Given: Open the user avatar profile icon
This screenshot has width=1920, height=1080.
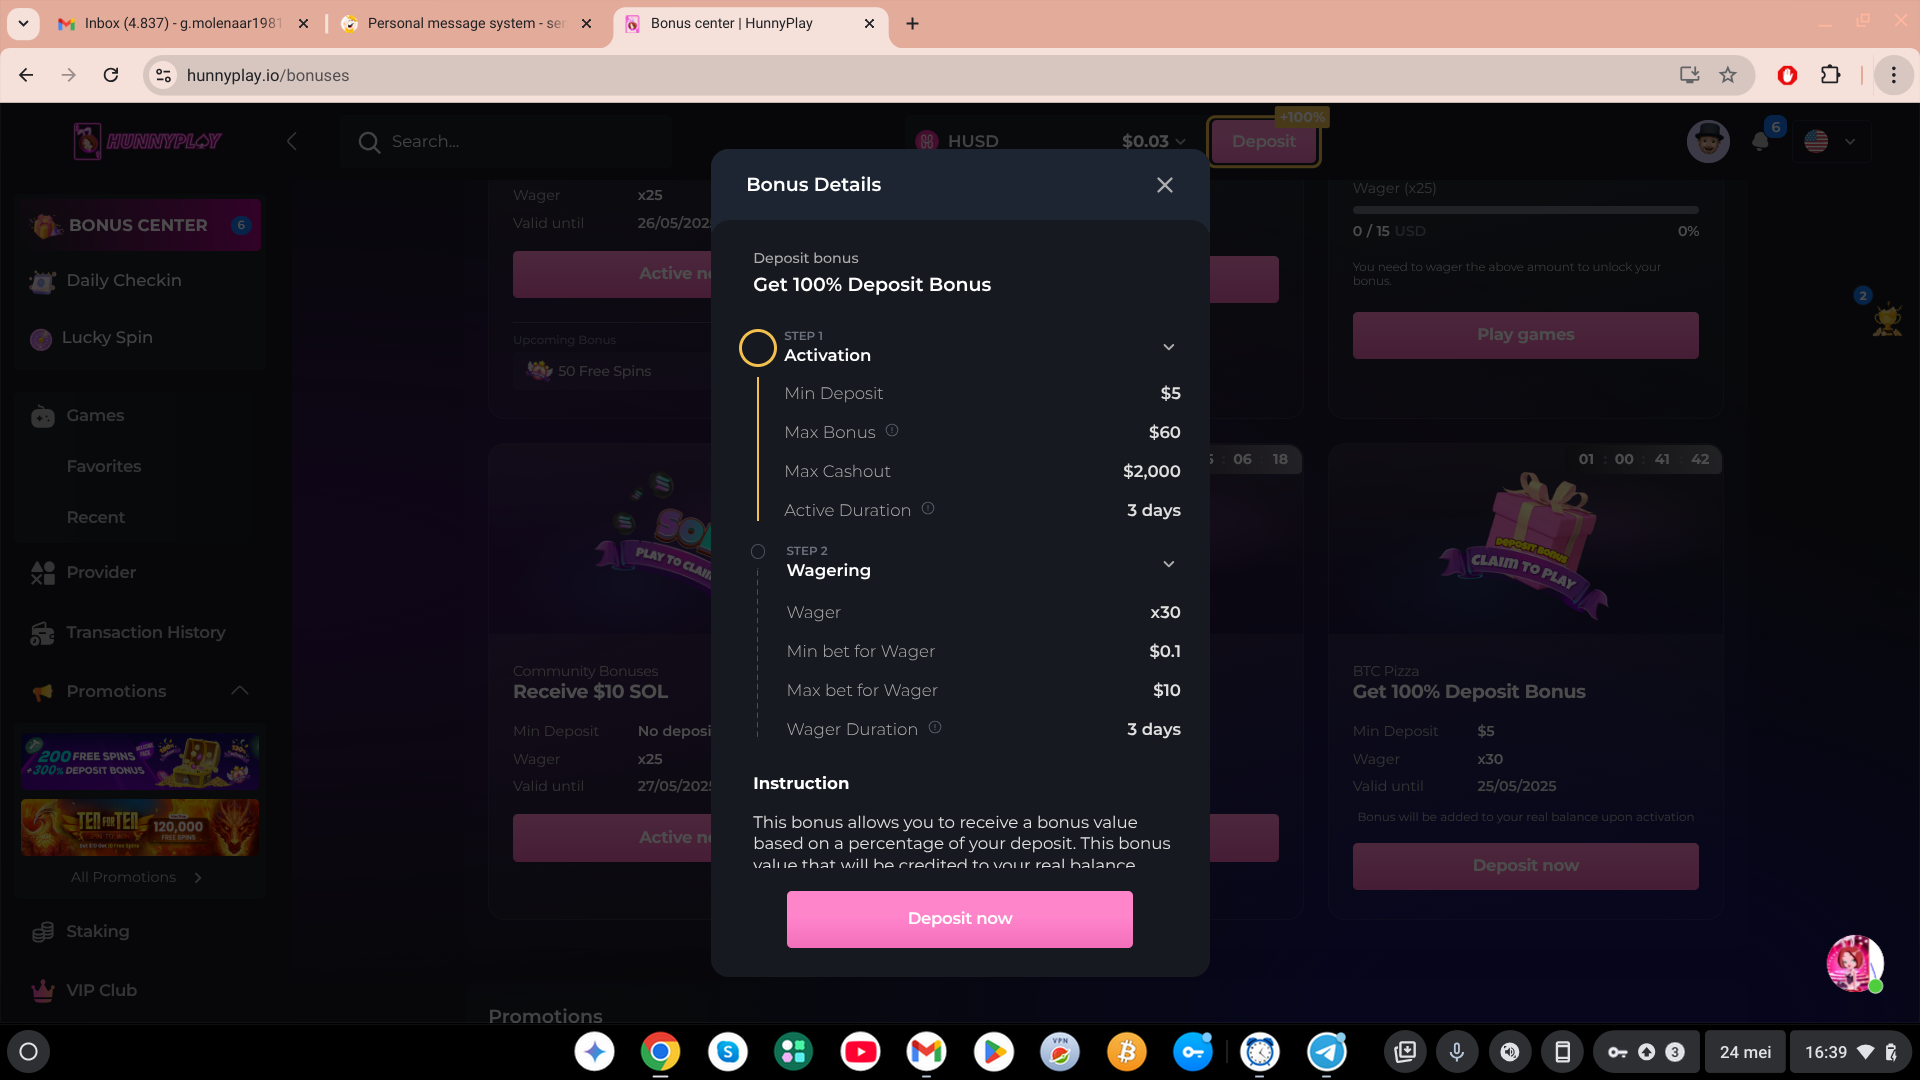Looking at the screenshot, I should [1708, 142].
